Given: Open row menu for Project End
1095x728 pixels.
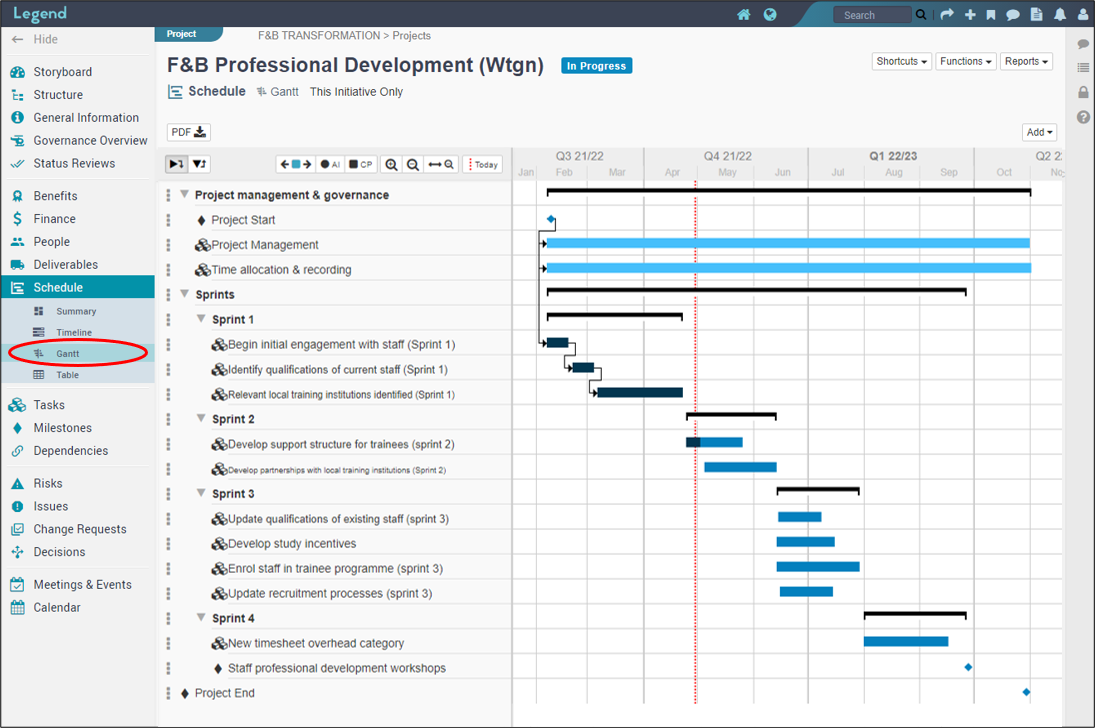Looking at the screenshot, I should (168, 693).
